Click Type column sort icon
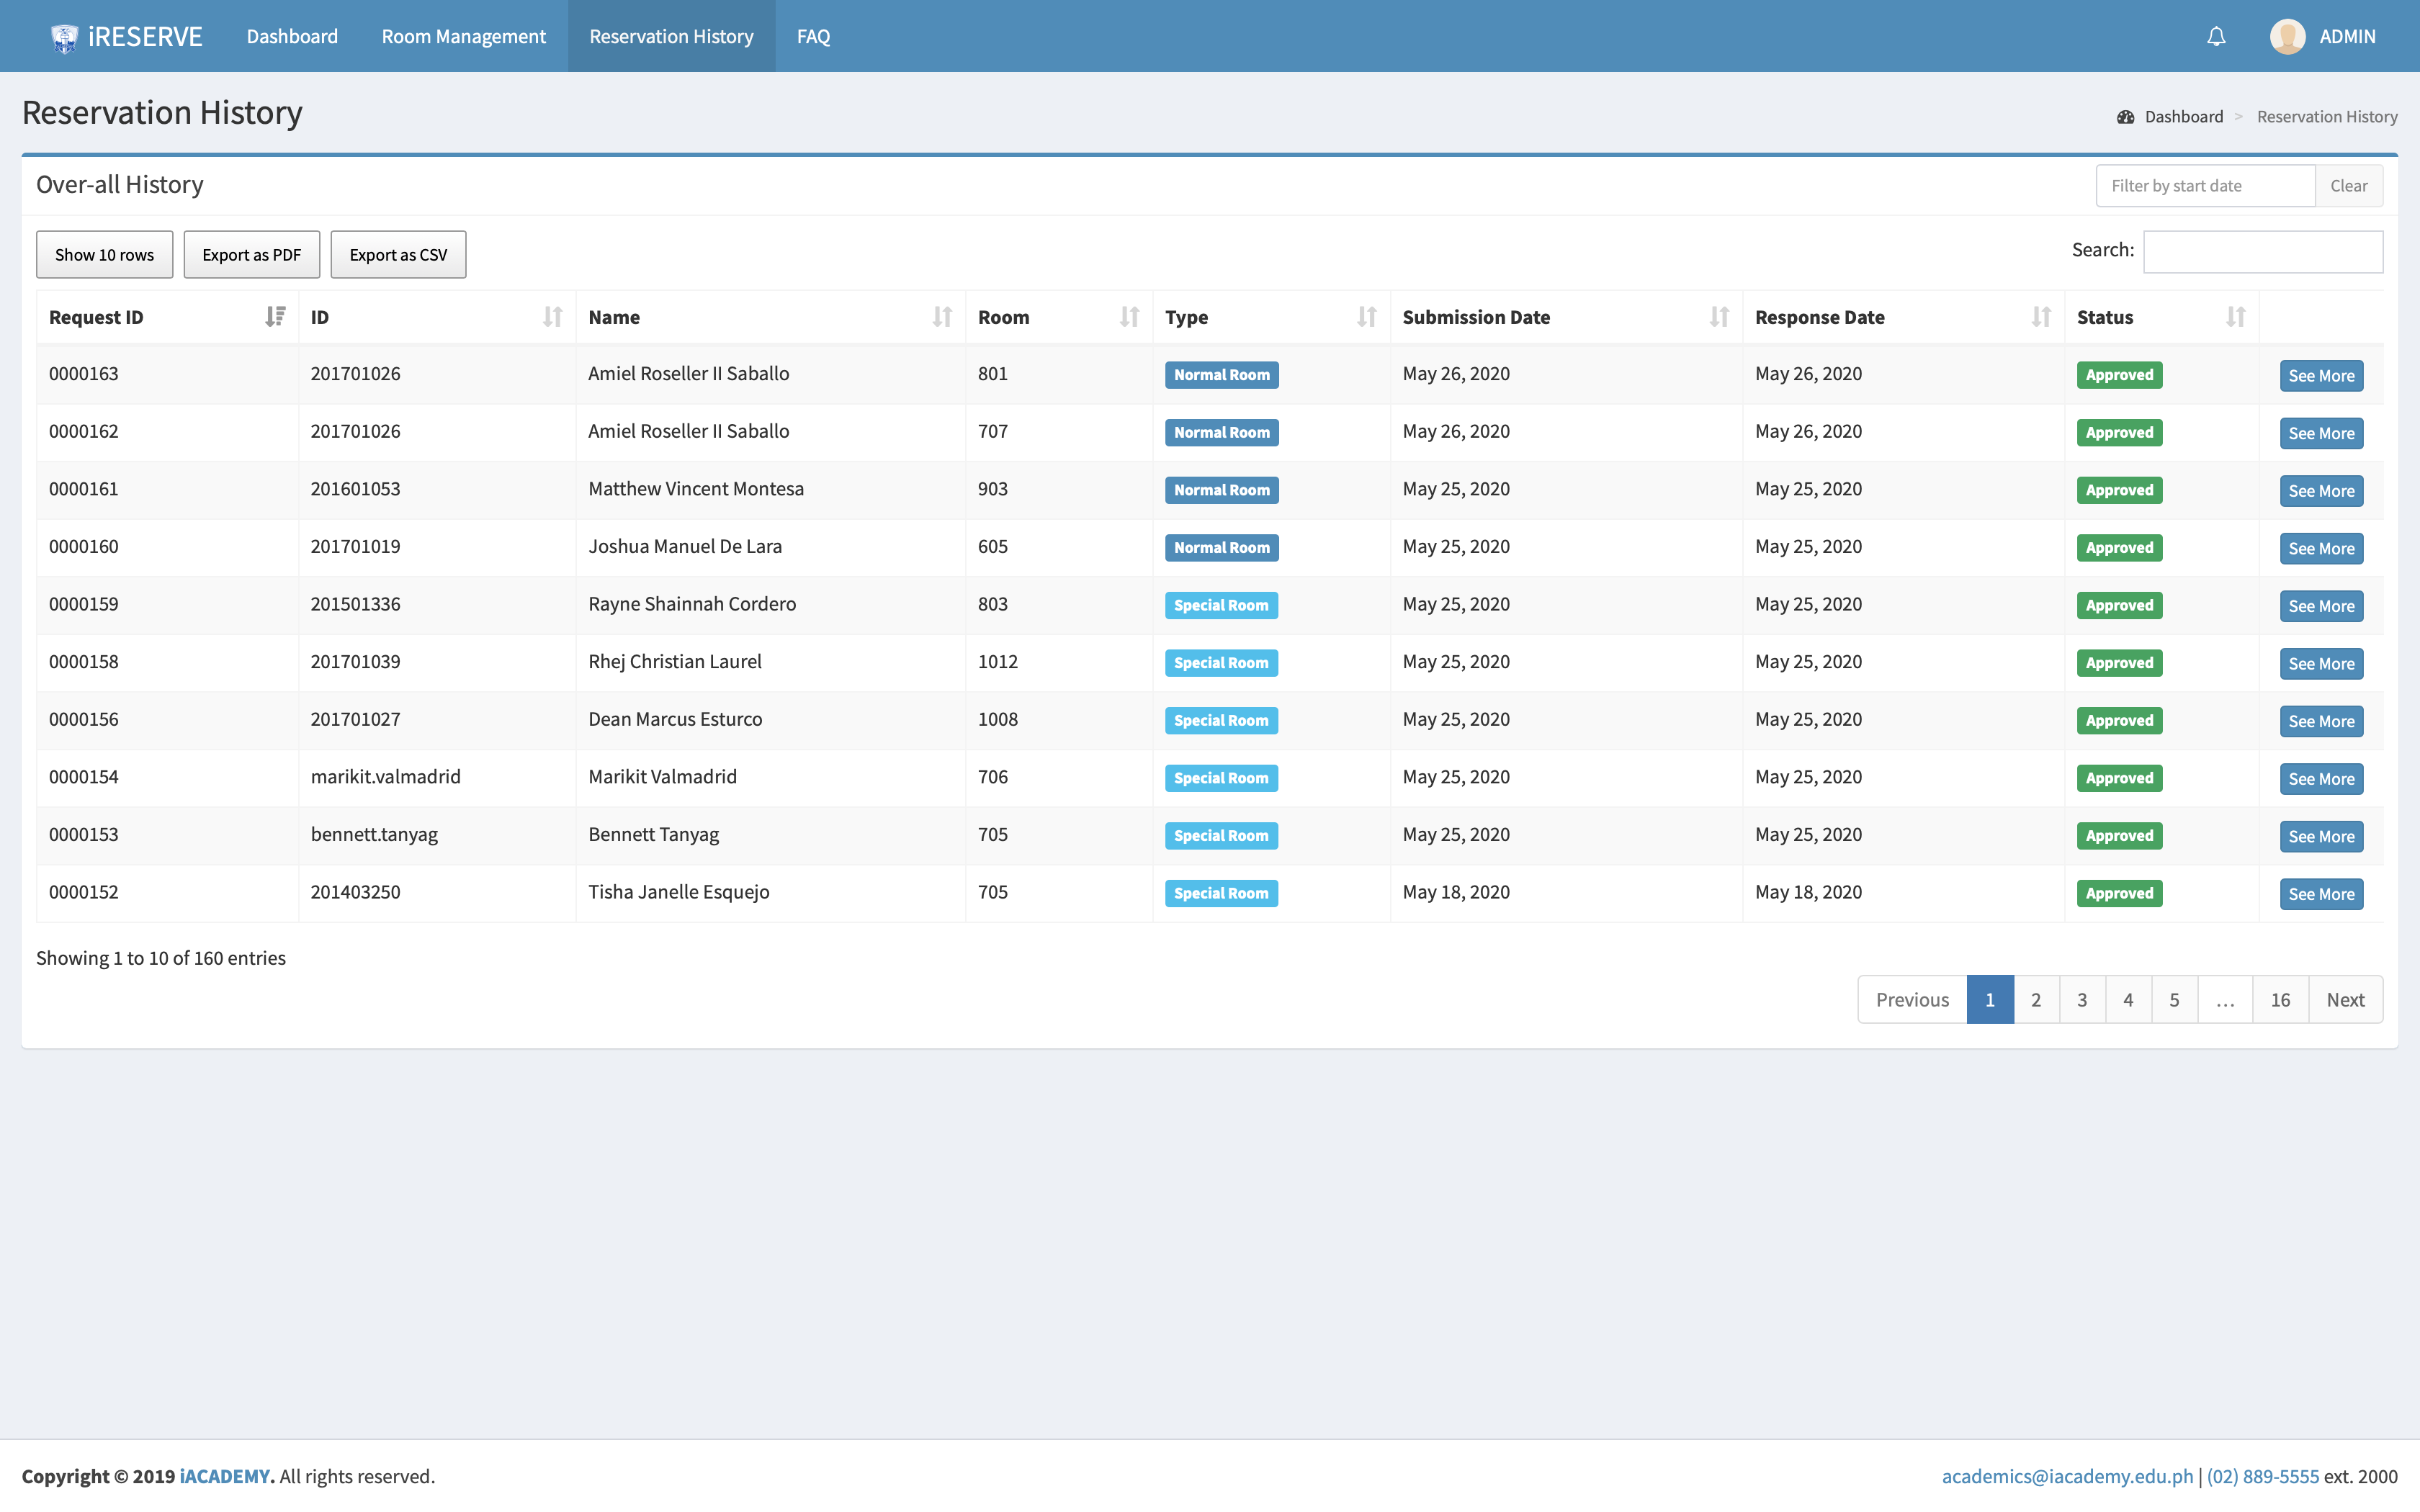2420x1512 pixels. pyautogui.click(x=1366, y=317)
